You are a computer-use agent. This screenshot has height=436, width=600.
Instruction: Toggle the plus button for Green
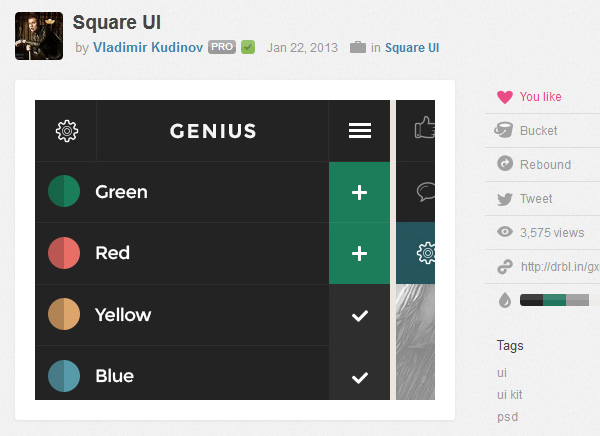[359, 193]
